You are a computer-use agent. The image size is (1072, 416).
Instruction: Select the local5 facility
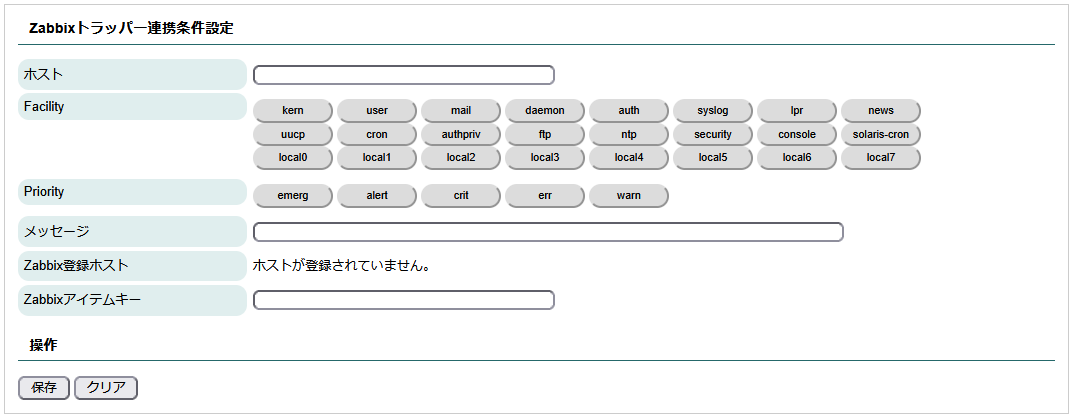pyautogui.click(x=713, y=157)
